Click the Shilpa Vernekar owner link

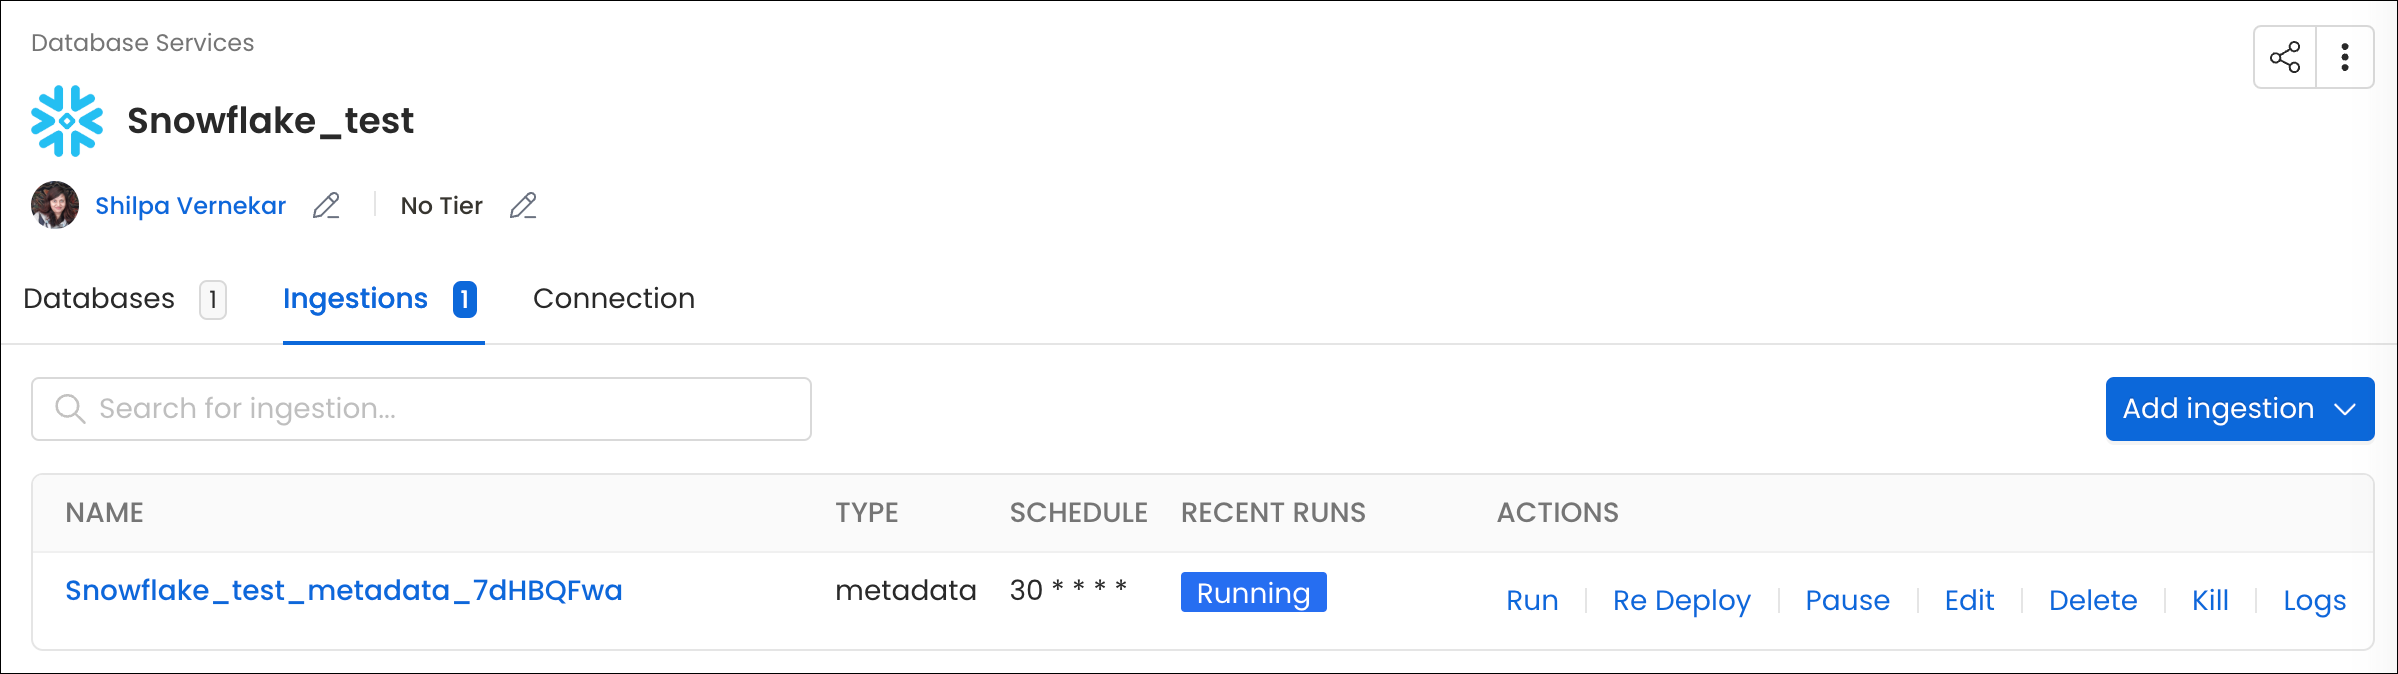[190, 206]
